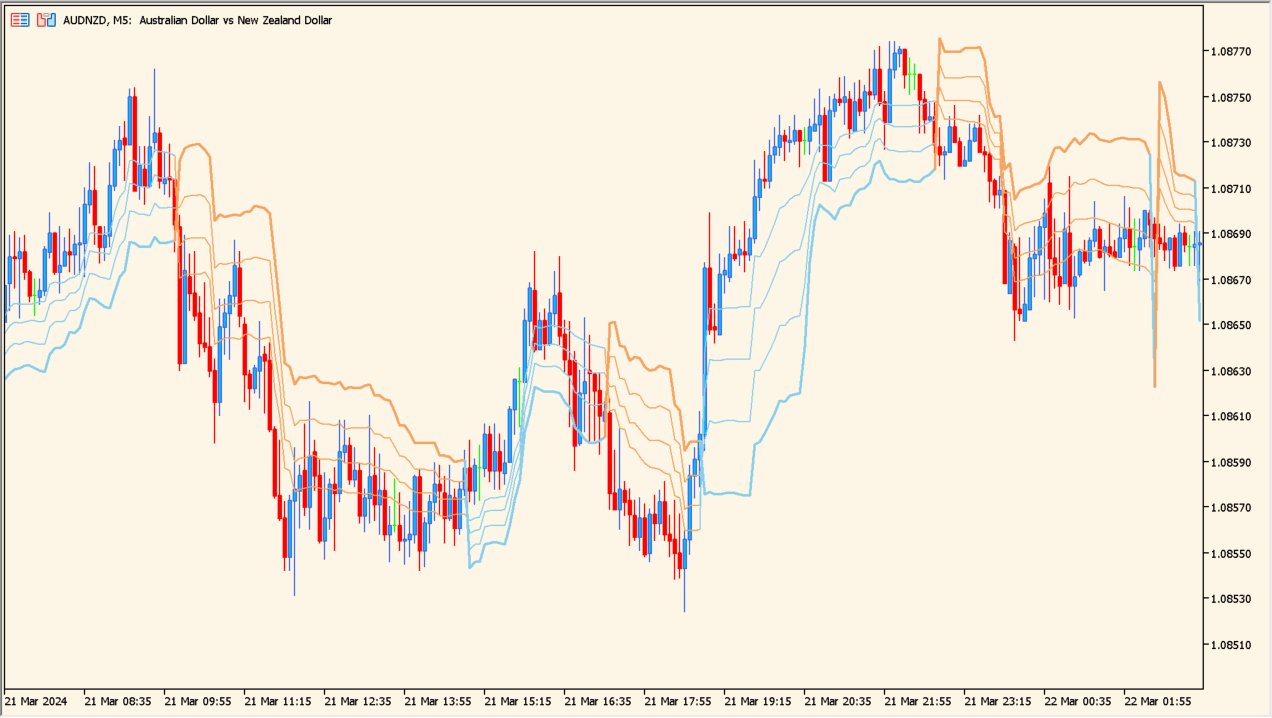The height and width of the screenshot is (718, 1272).
Task: Click the 21 Mar 17:55 timestamp label
Action: [x=680, y=702]
